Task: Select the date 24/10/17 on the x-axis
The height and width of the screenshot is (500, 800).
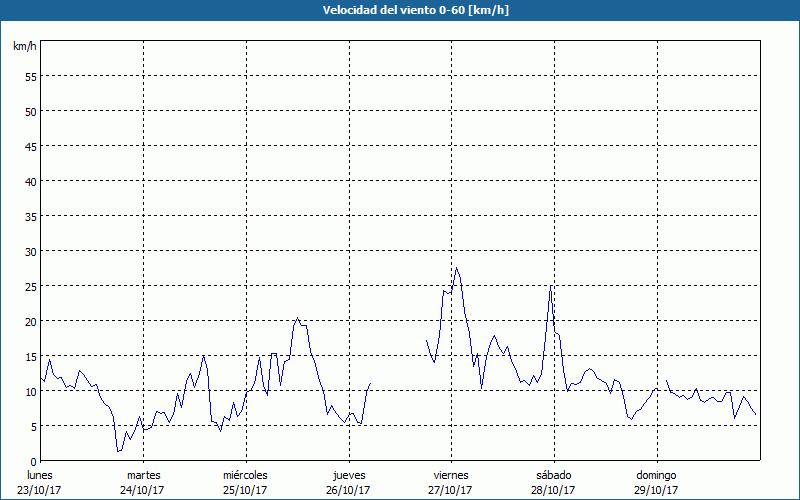Action: point(143,490)
